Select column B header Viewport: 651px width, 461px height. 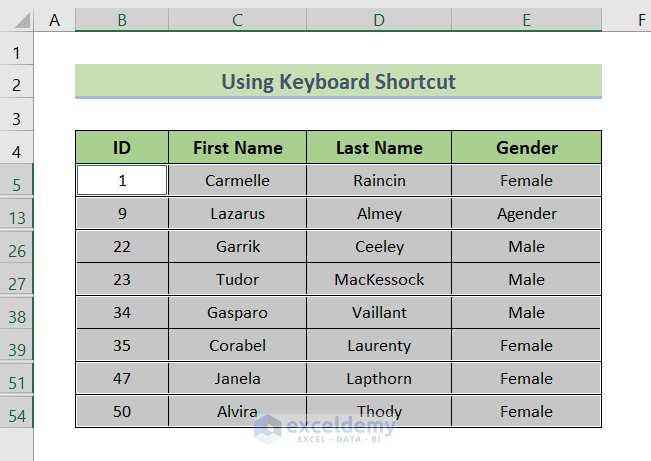[x=122, y=20]
